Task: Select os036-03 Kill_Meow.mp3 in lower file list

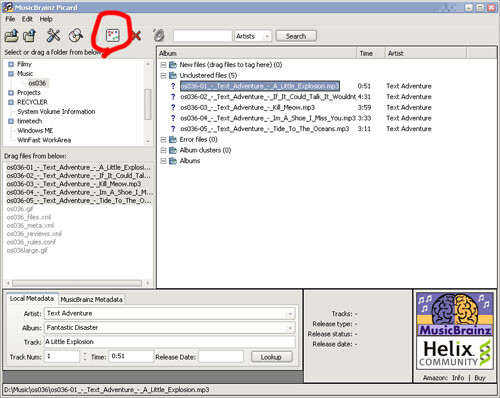Action: click(74, 184)
